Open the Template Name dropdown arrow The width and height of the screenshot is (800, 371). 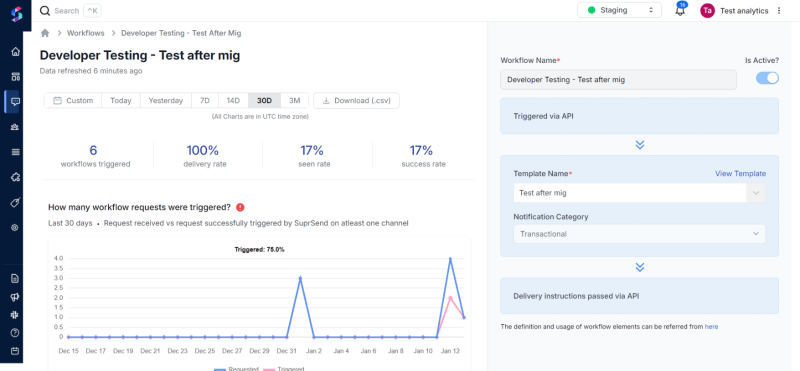756,193
